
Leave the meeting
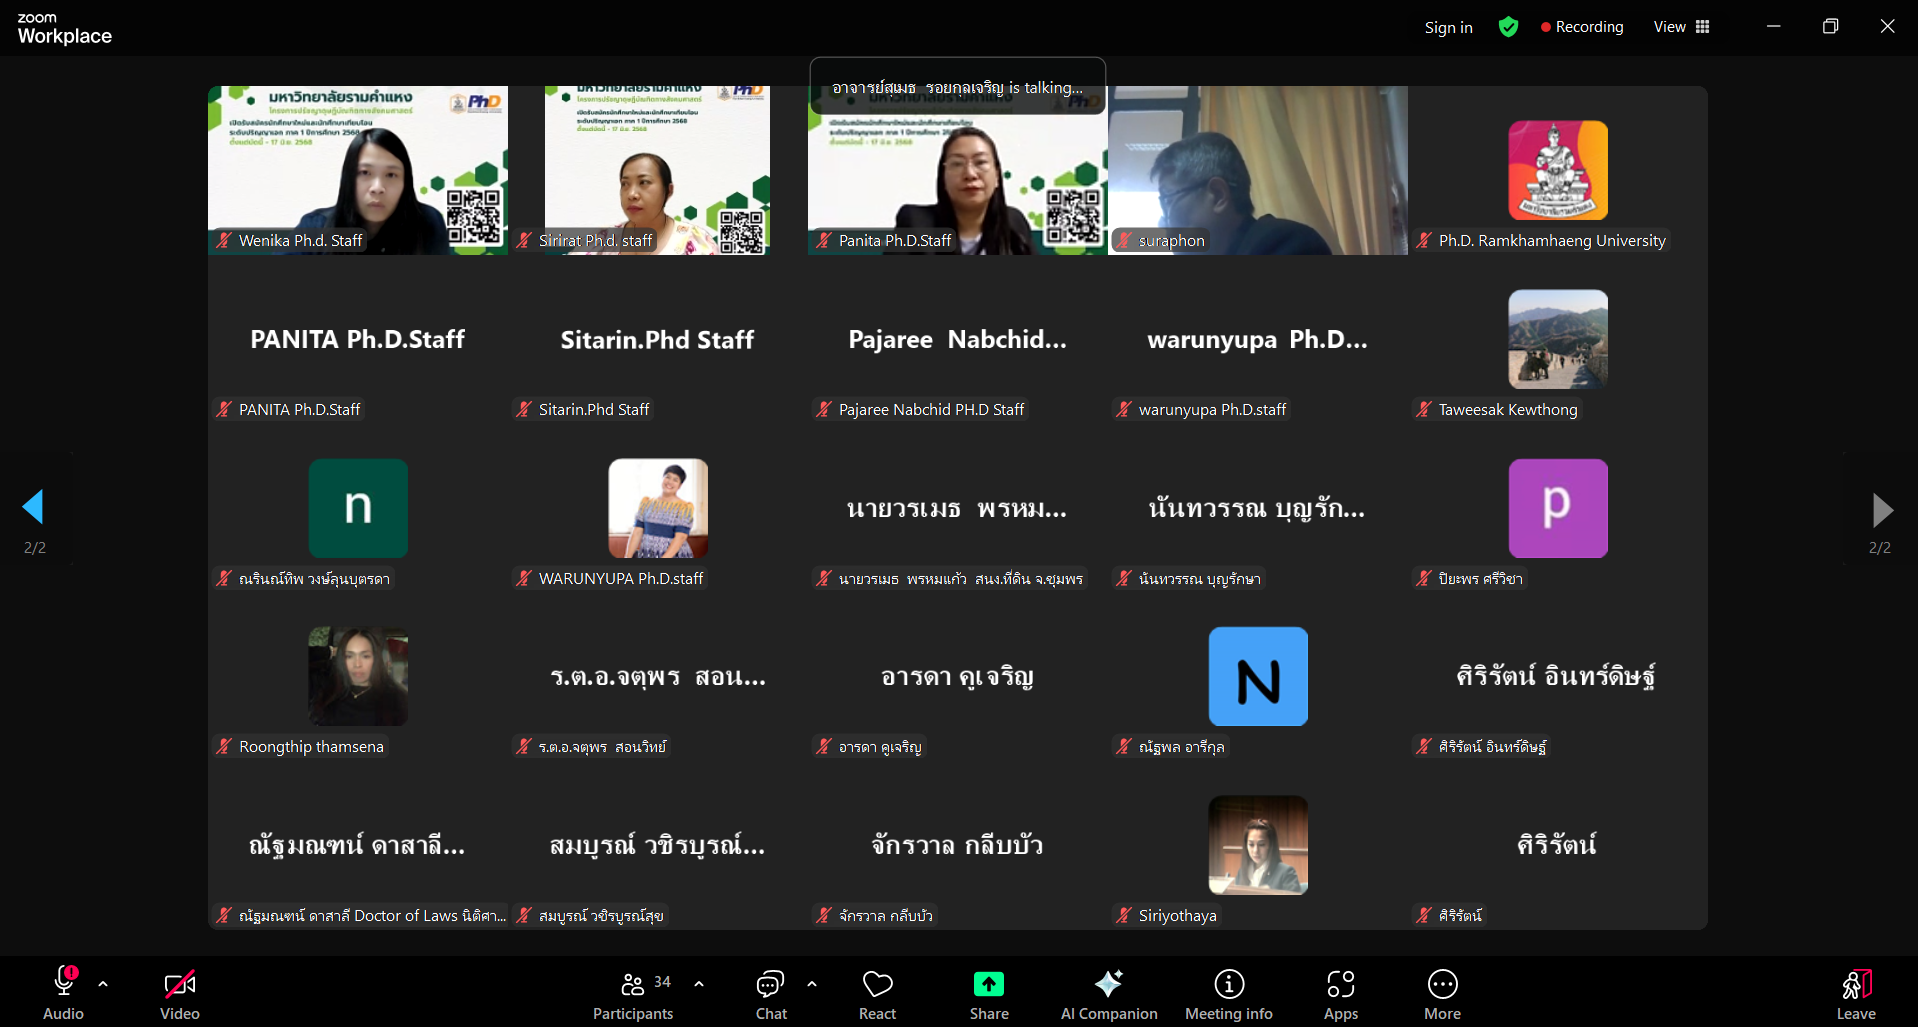click(x=1856, y=992)
